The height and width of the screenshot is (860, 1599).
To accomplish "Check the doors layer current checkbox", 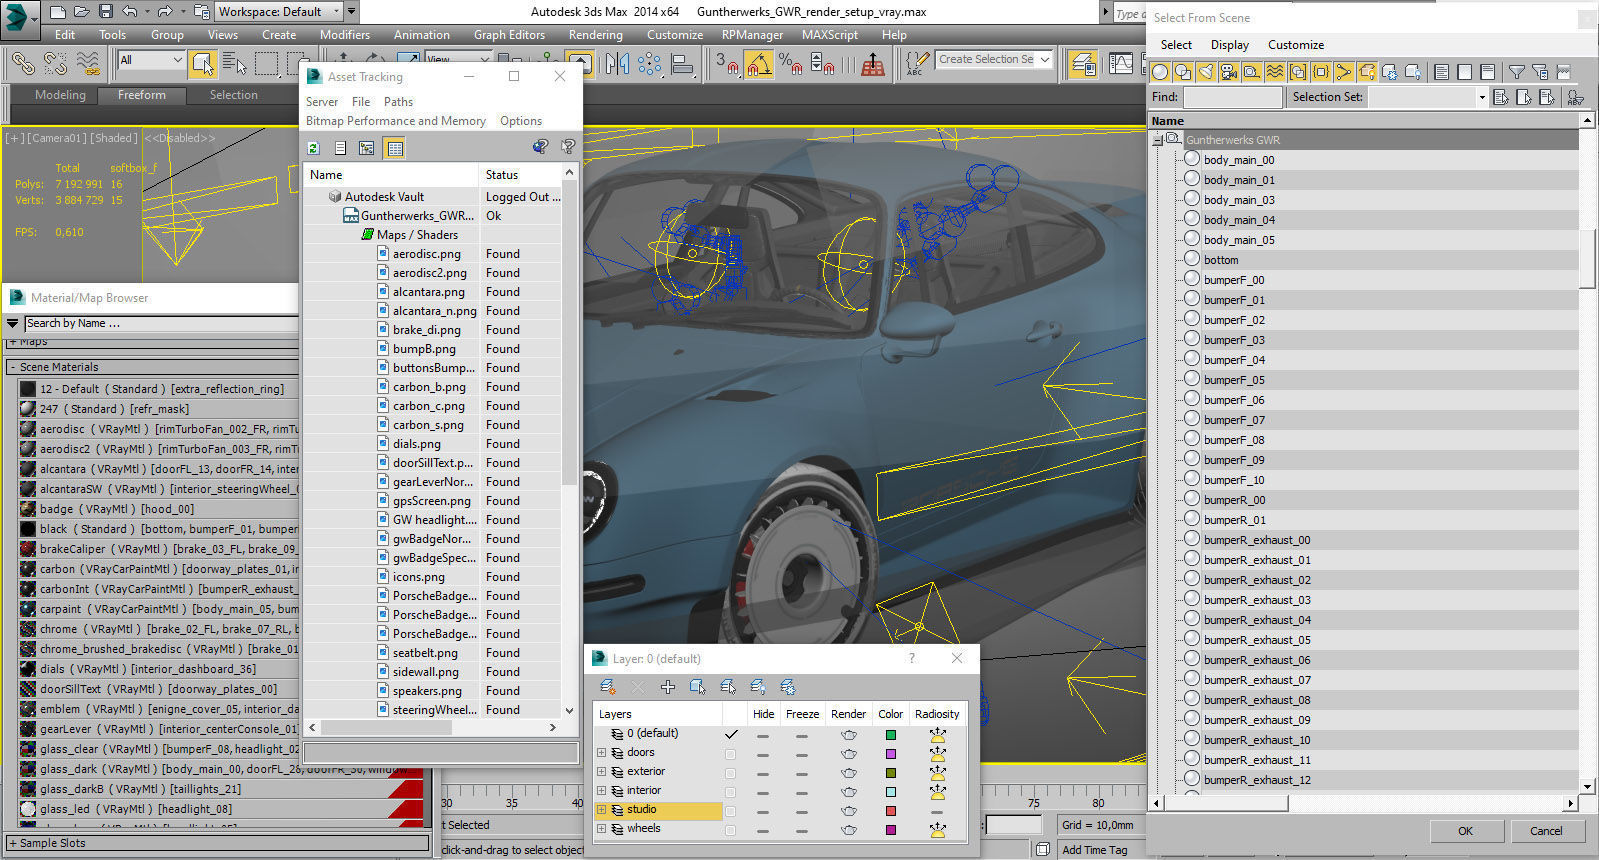I will pyautogui.click(x=730, y=753).
